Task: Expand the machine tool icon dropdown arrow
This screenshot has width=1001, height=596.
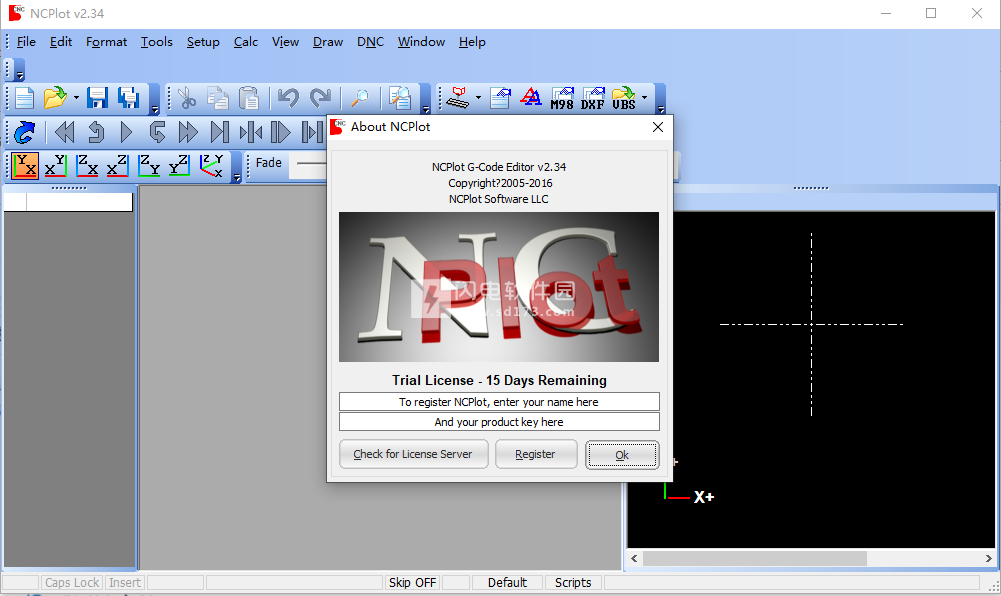Action: click(x=478, y=98)
